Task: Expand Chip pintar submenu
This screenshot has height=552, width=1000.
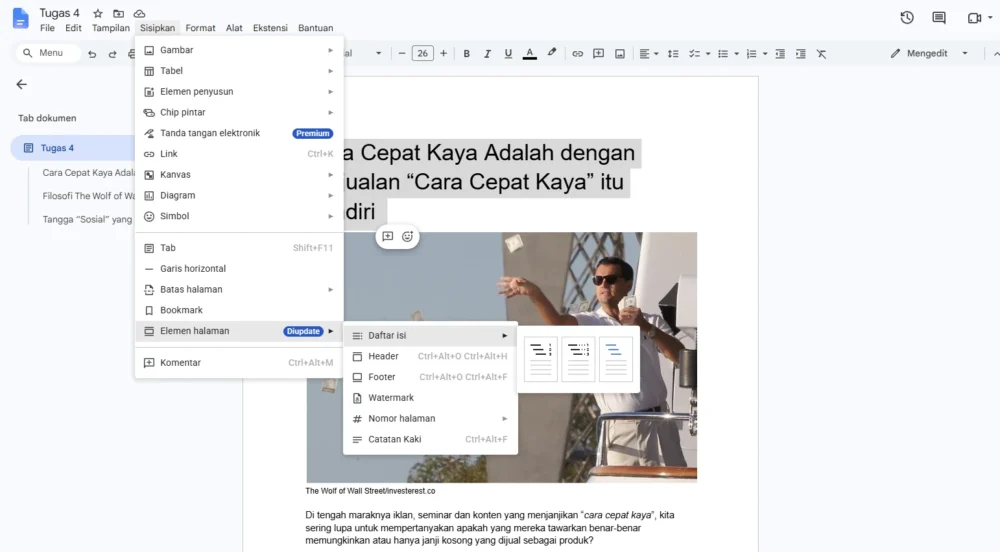Action: [239, 112]
